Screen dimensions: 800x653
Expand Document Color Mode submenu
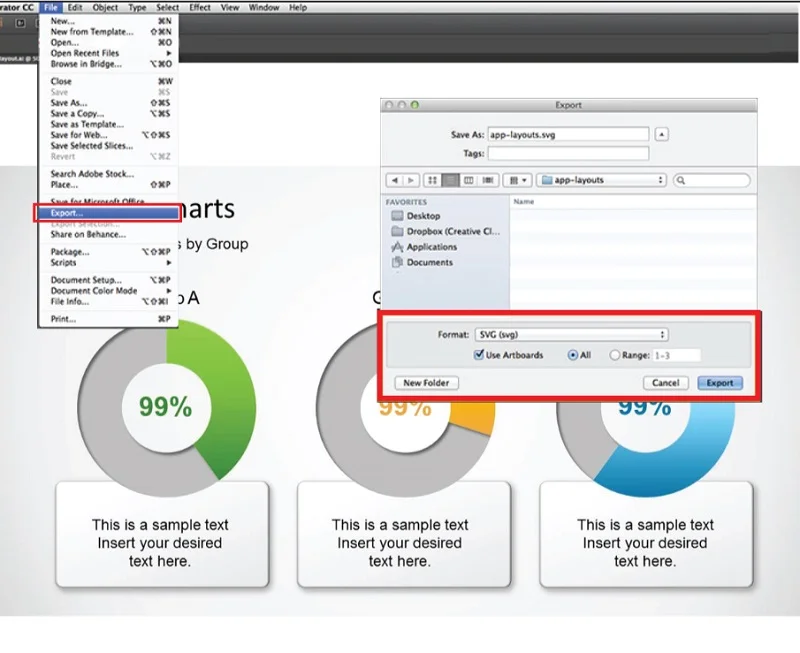click(x=108, y=290)
